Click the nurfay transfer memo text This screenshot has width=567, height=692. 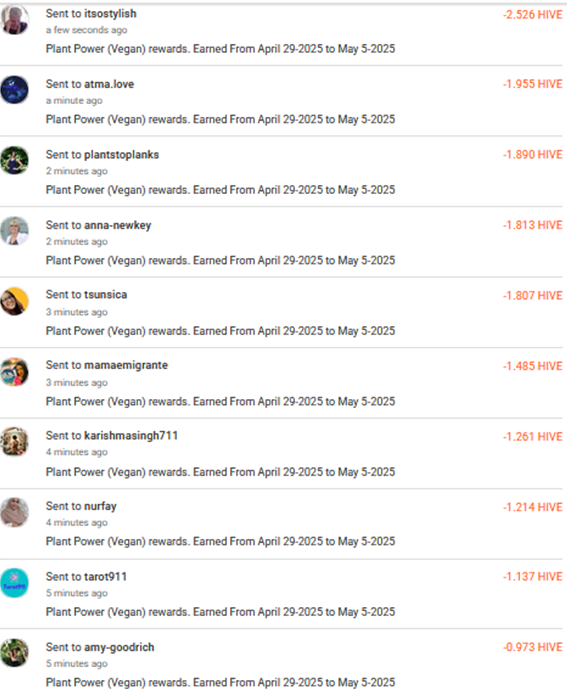point(220,542)
